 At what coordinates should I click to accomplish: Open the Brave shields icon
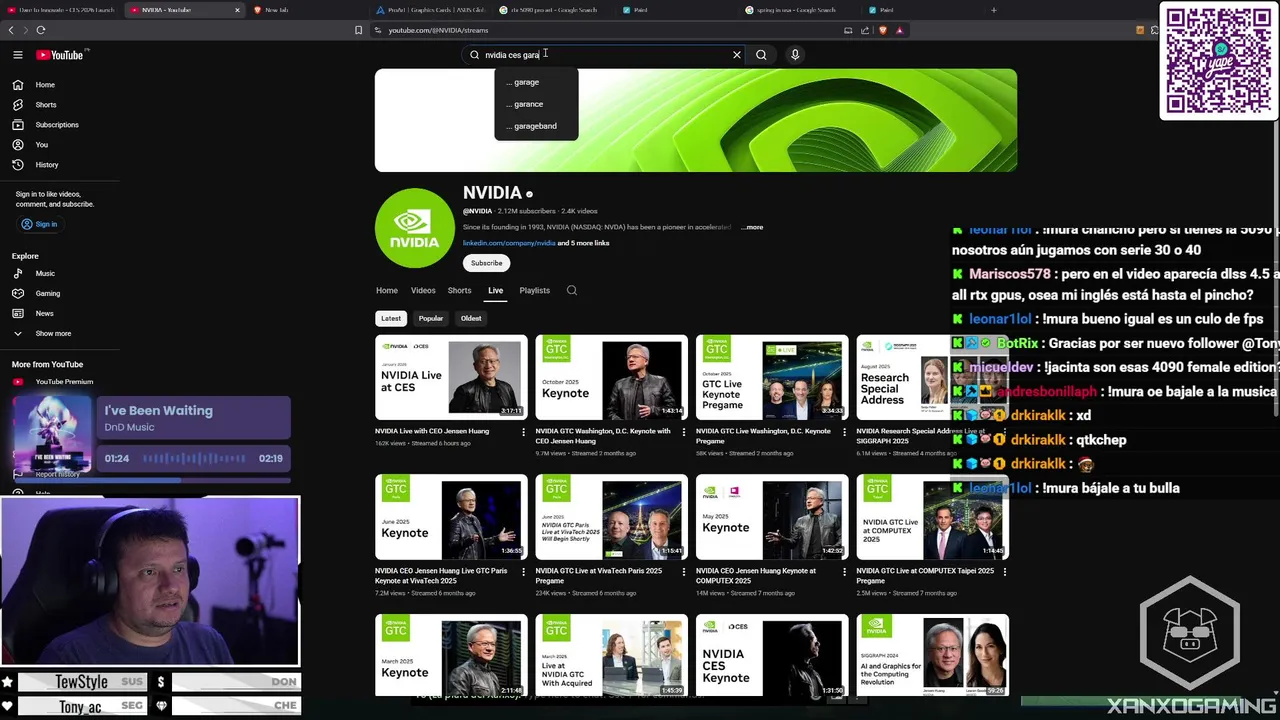(883, 30)
